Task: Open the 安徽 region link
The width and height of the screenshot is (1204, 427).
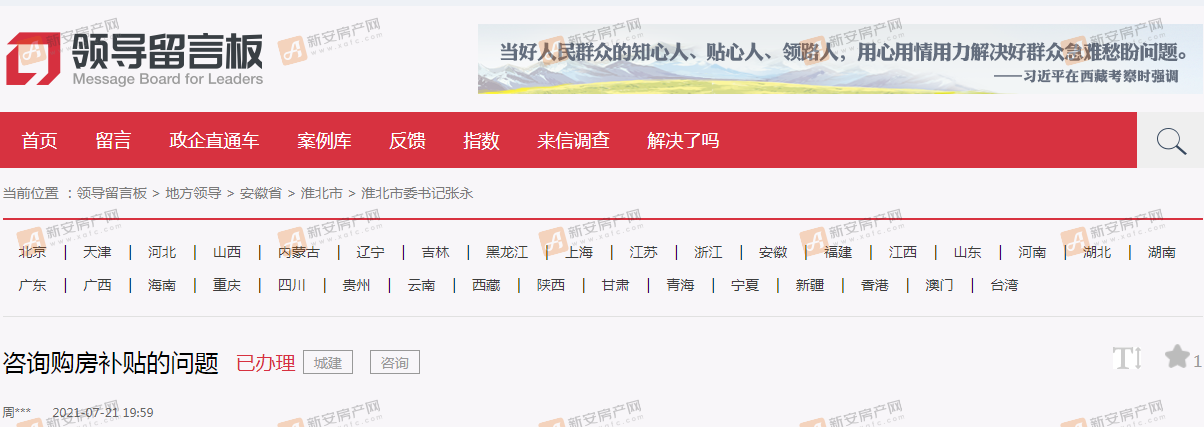Action: pos(773,252)
